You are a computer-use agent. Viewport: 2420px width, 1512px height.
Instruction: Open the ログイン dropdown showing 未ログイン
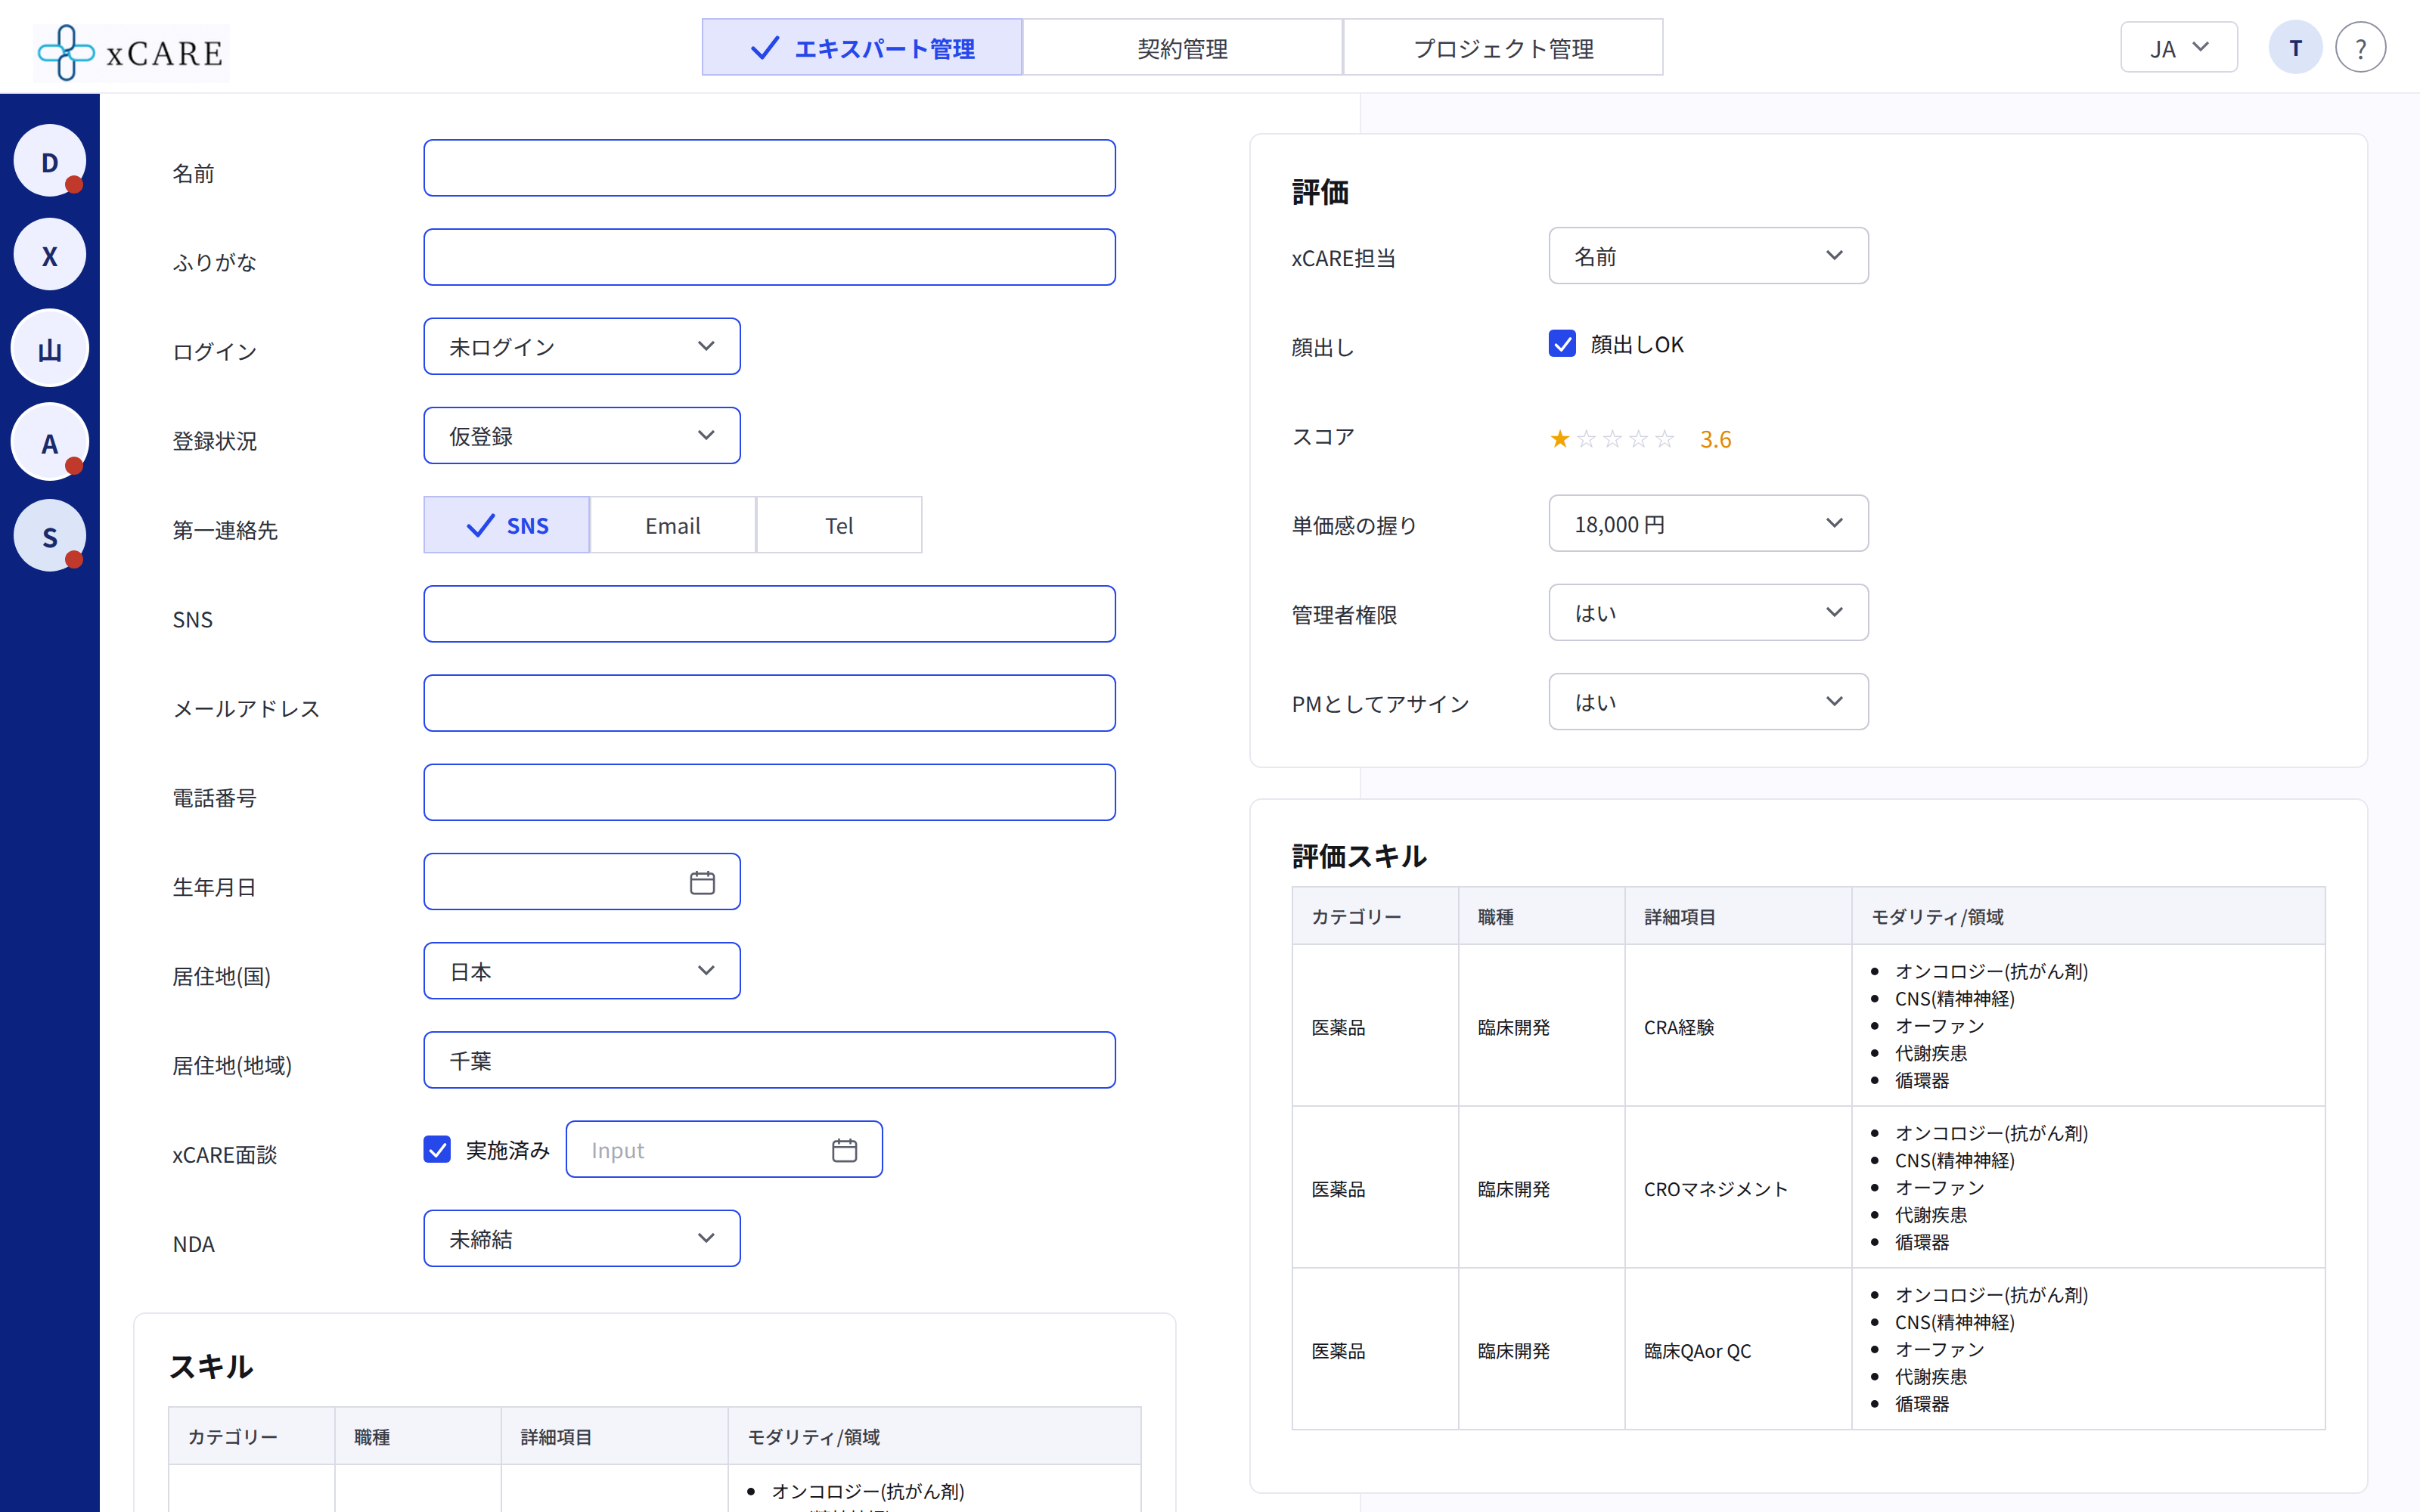coord(582,346)
